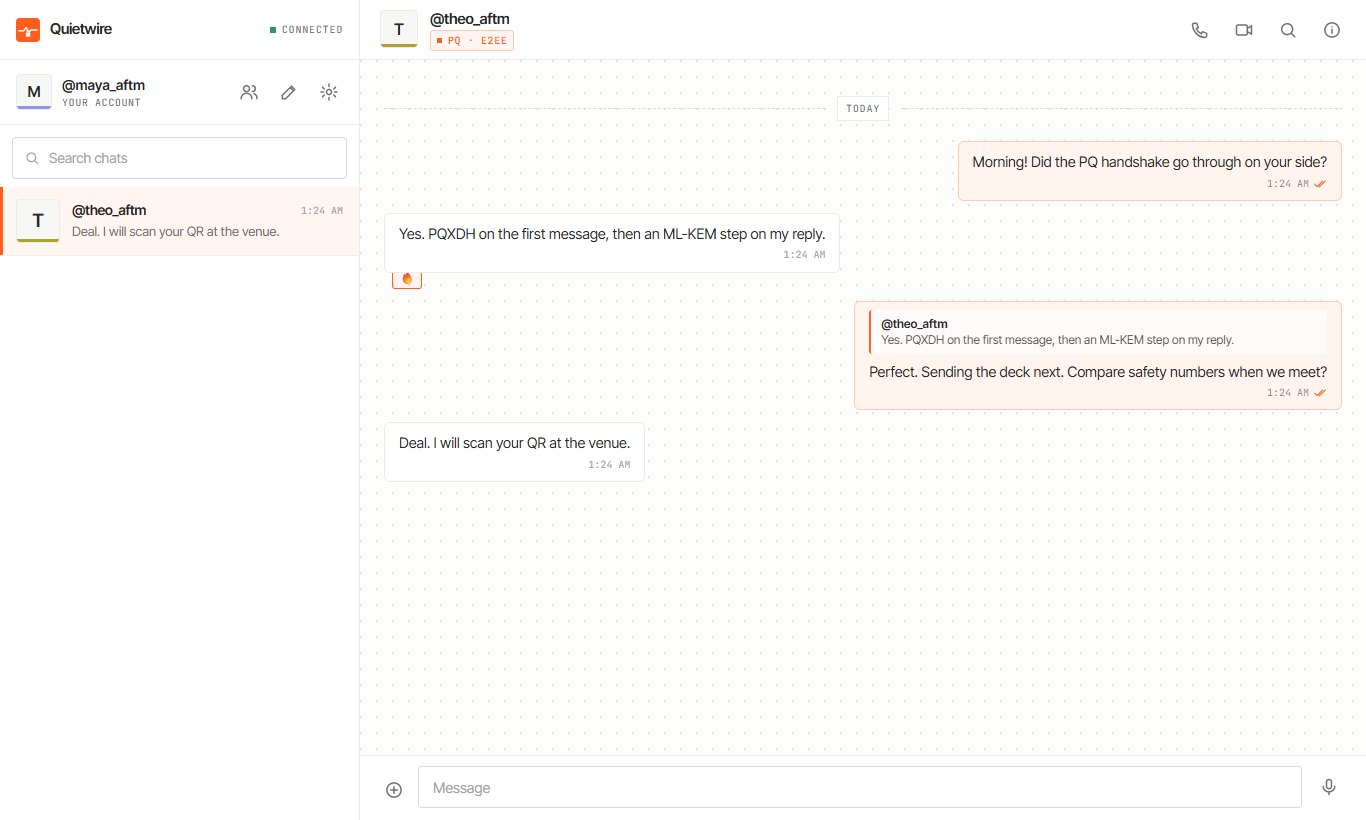Click the read receipt on "Morning!" message
1366x820 pixels.
(x=1320, y=184)
